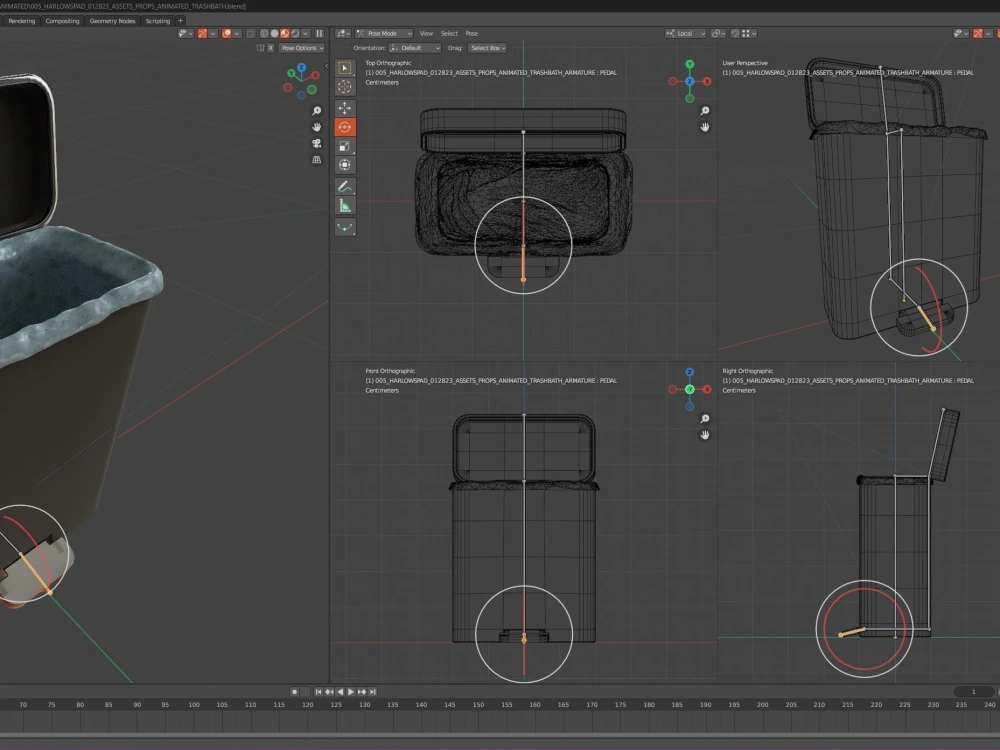1000x750 pixels.
Task: Open the Orientation Default dropdown
Action: tap(413, 47)
